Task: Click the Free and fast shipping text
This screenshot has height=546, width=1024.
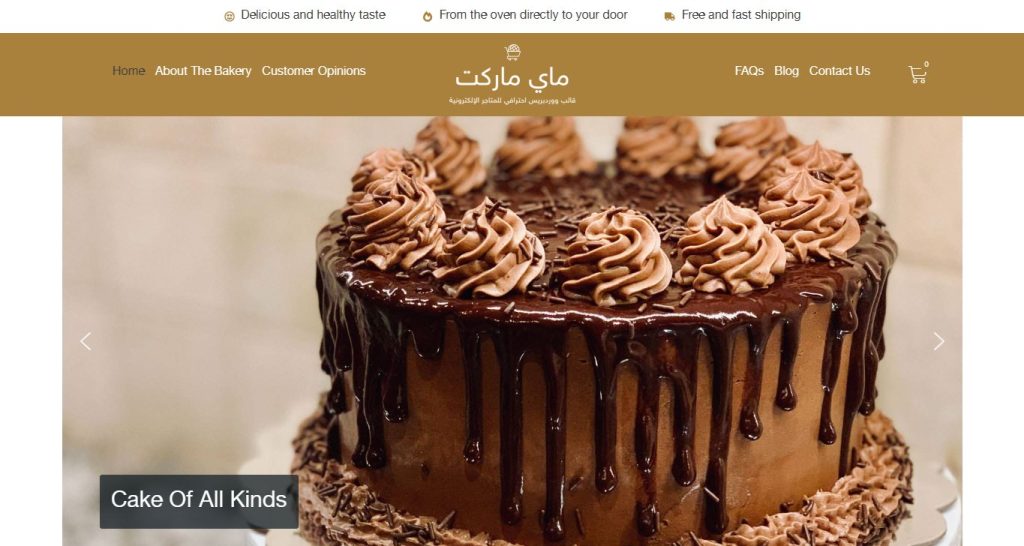Action: [x=741, y=14]
